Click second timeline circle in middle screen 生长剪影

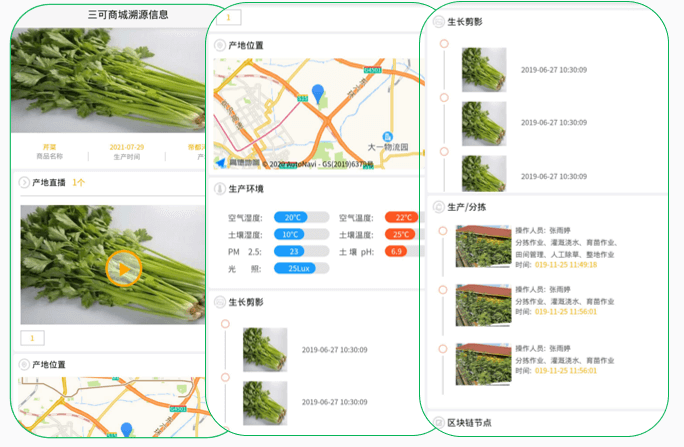tap(225, 377)
